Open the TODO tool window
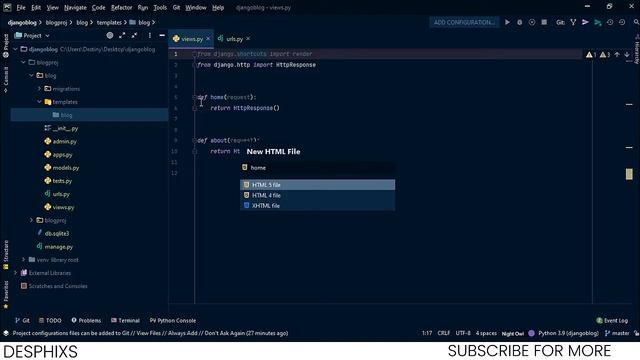This screenshot has width=640, height=360. (50, 320)
